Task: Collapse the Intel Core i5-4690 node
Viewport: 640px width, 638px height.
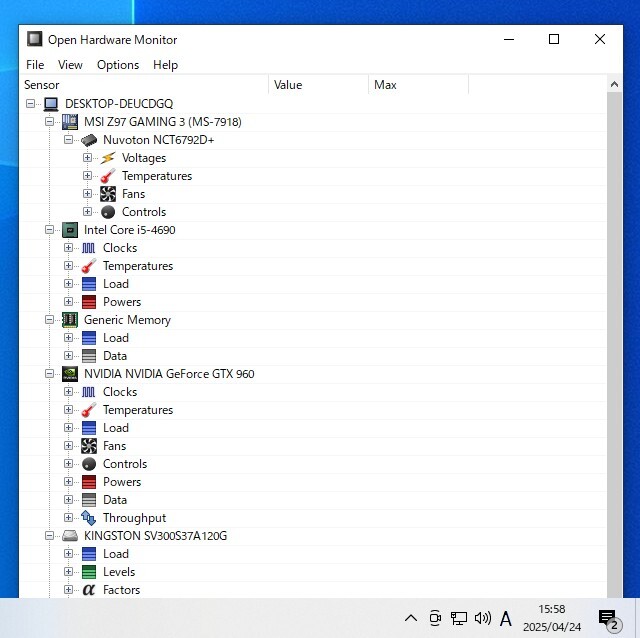Action: tap(49, 229)
